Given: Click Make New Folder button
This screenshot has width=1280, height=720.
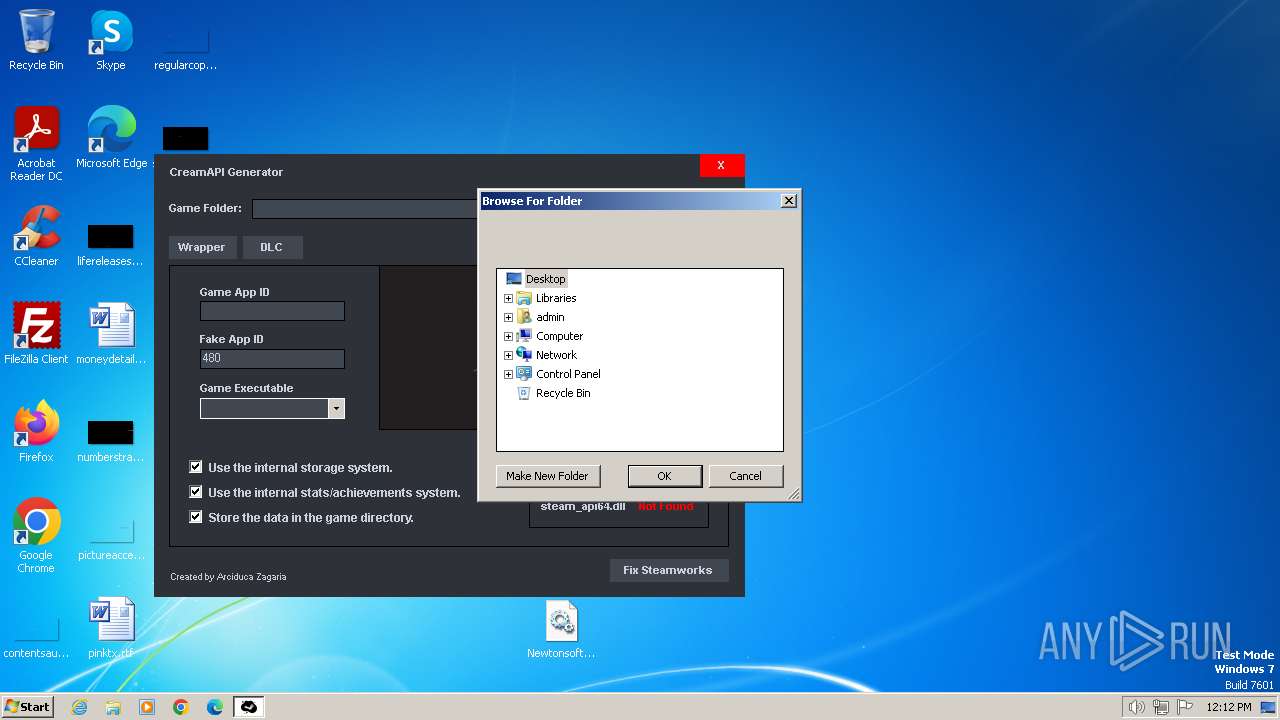Looking at the screenshot, I should pyautogui.click(x=547, y=476).
